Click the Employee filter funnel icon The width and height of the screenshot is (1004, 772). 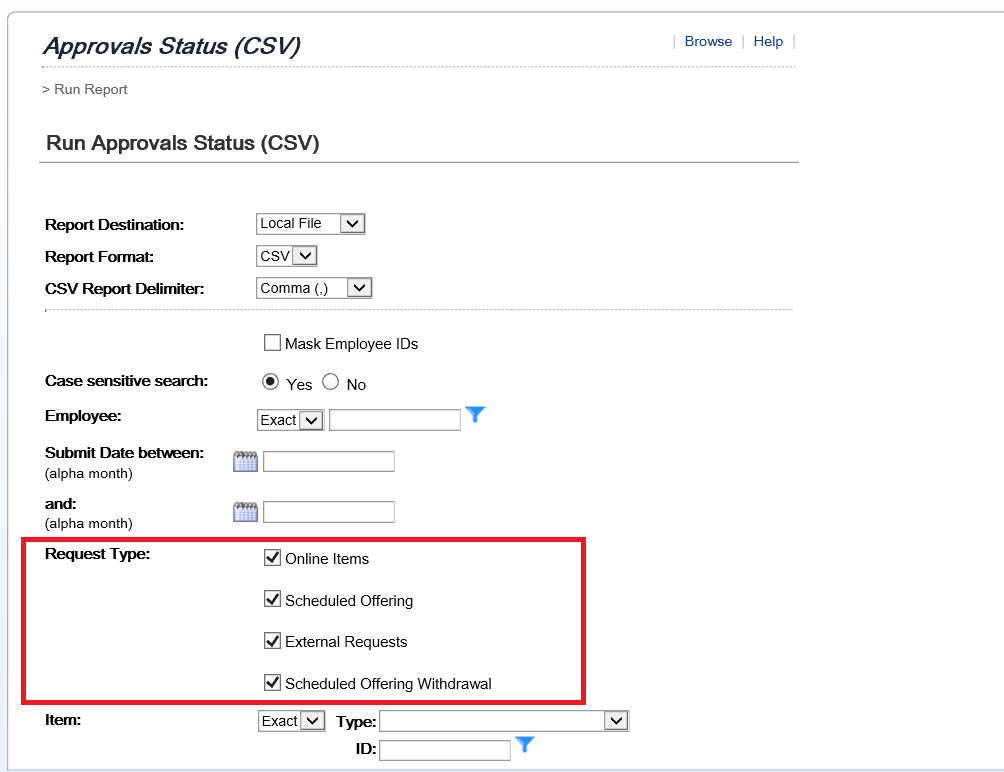475,415
